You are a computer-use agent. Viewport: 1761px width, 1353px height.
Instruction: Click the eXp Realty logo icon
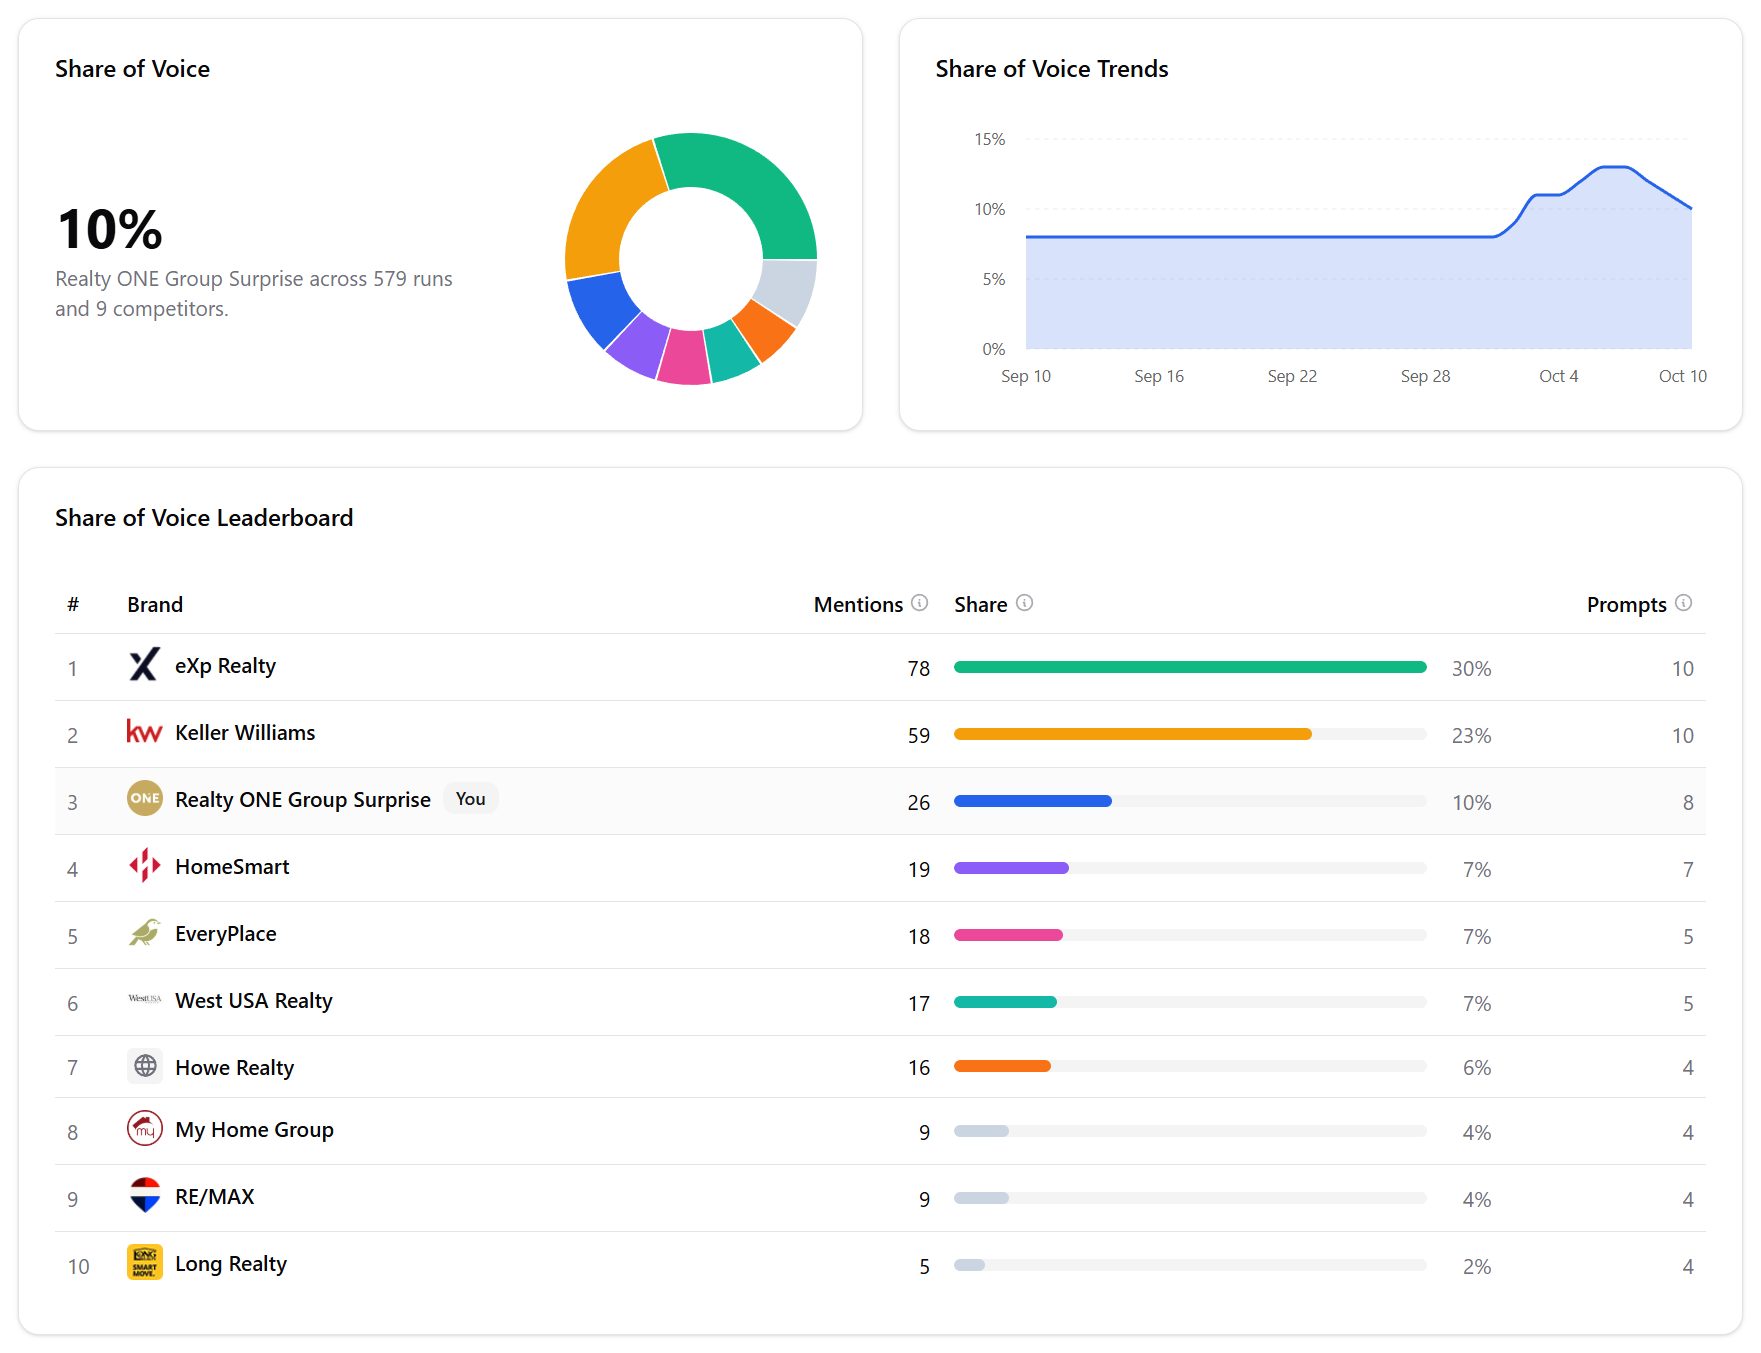[x=145, y=665]
